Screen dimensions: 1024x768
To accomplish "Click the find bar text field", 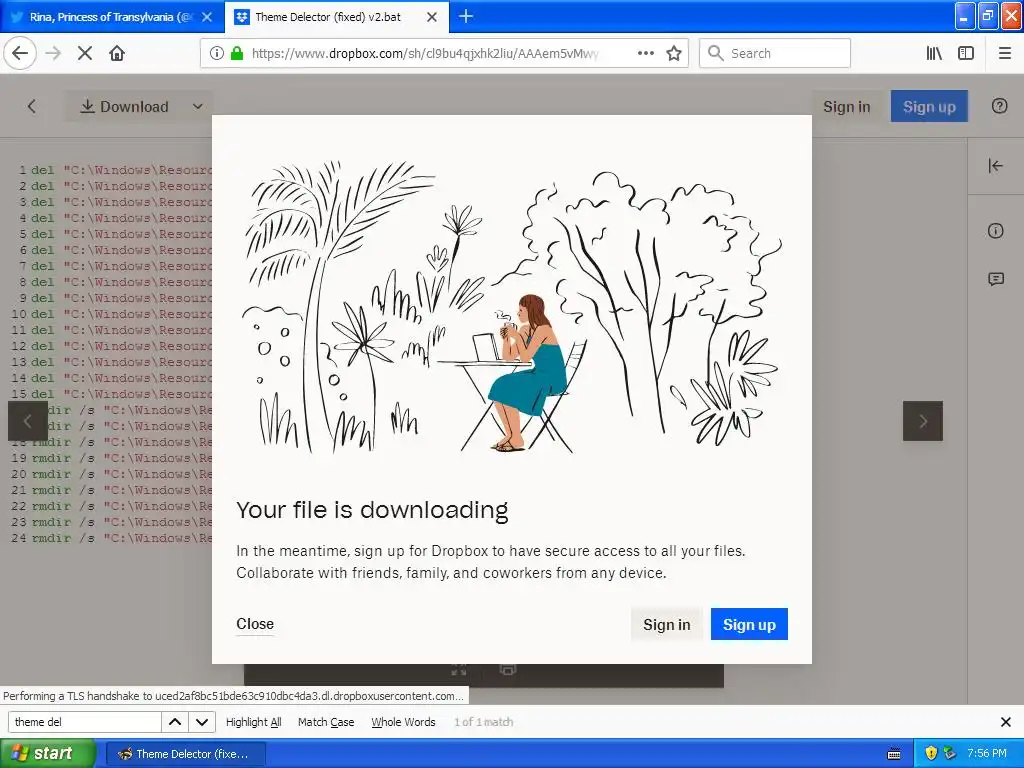I will click(84, 722).
